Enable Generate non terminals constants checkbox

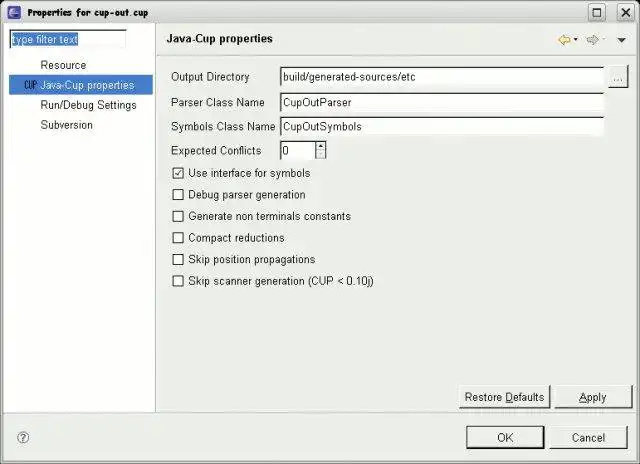tap(178, 216)
